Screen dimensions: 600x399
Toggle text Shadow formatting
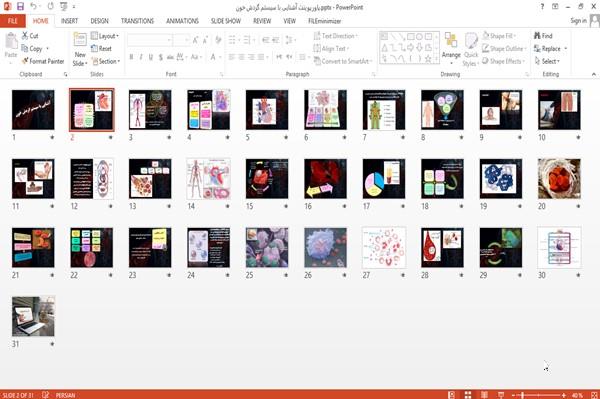coord(160,57)
